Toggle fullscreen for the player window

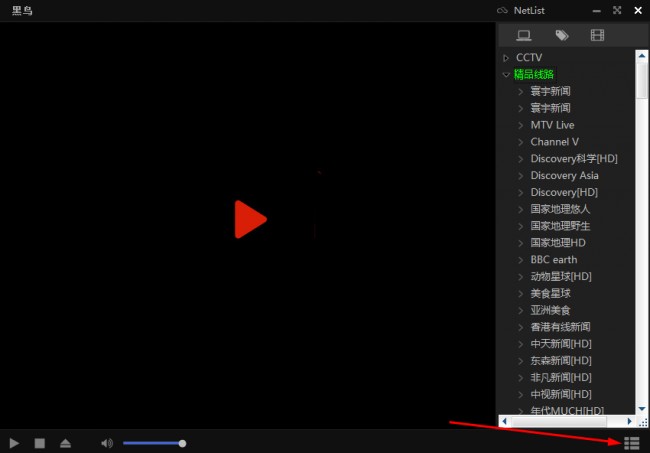pyautogui.click(x=617, y=10)
